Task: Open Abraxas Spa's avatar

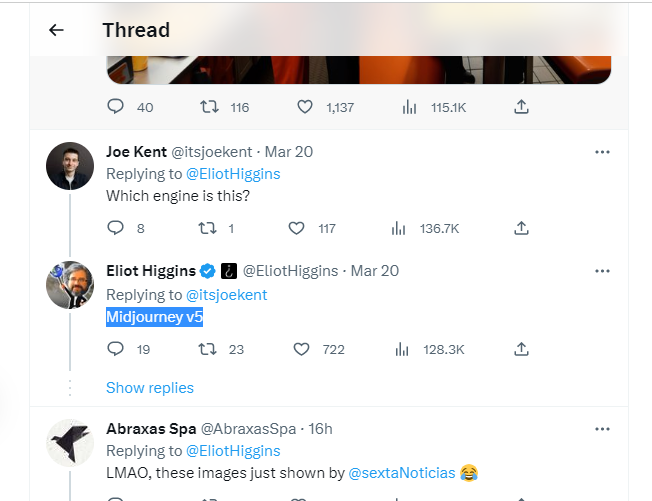Action: [x=70, y=443]
